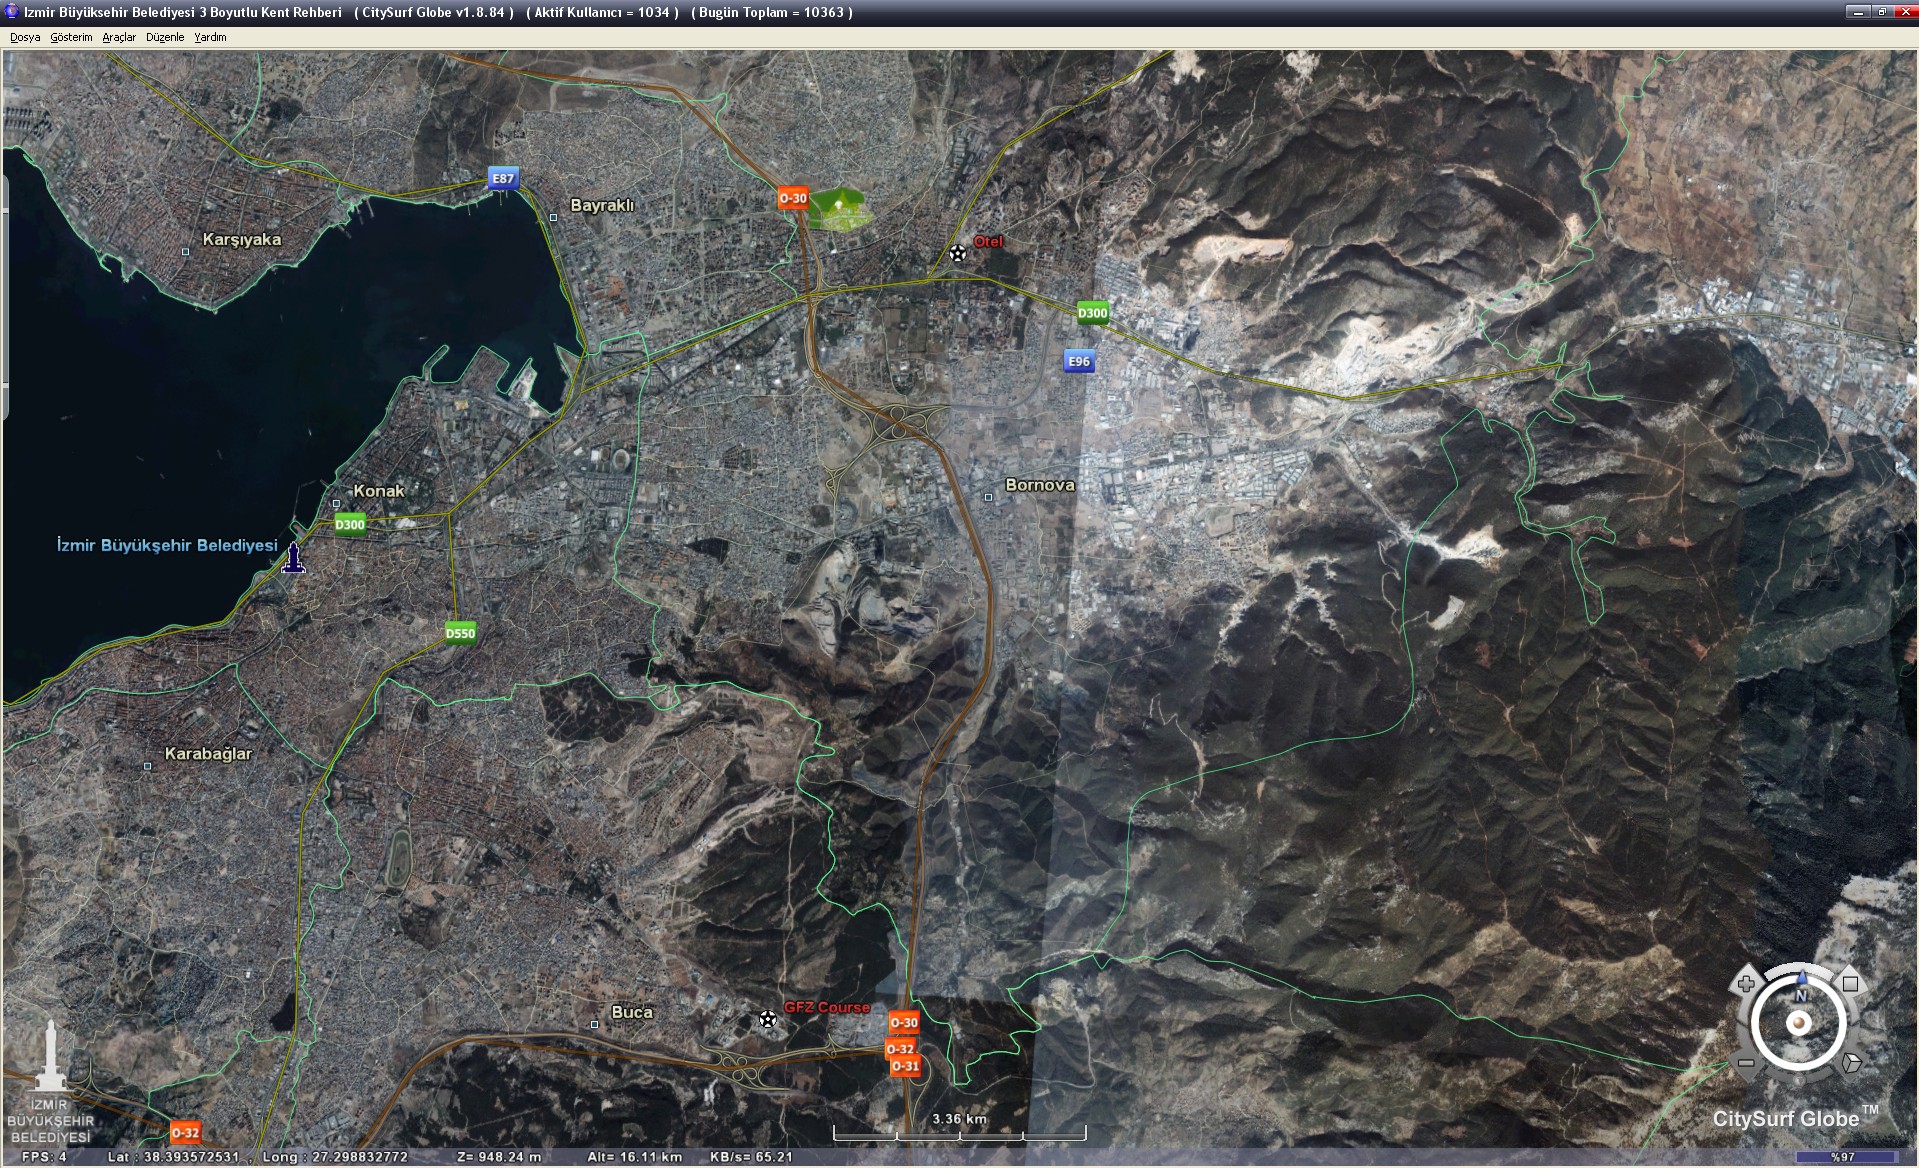Screen dimensions: 1919x1169
Task: Click the clock tower icon at İzmir Büyükşehir Belediyesi
Action: tap(293, 557)
